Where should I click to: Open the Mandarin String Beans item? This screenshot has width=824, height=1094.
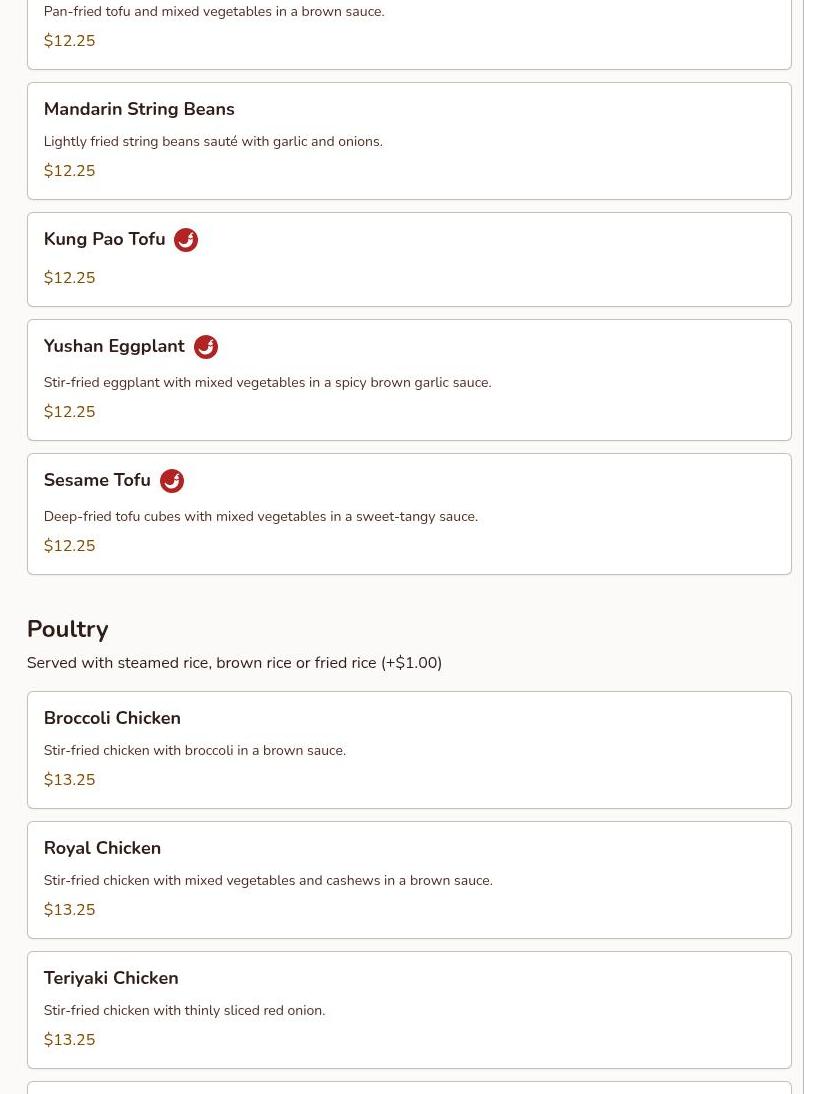coord(139,109)
